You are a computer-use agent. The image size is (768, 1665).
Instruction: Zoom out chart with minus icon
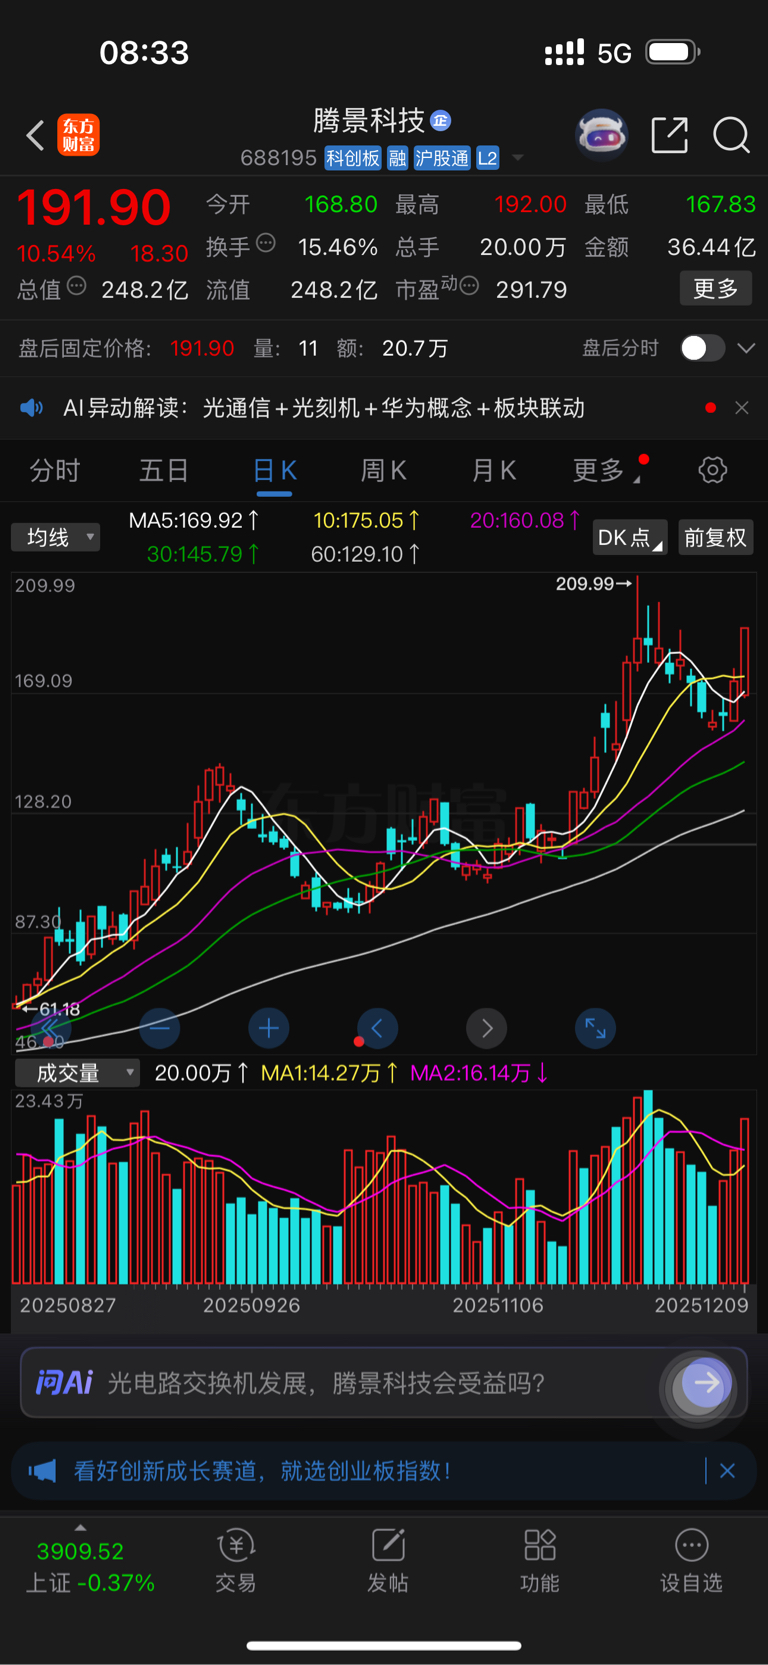coord(160,1028)
